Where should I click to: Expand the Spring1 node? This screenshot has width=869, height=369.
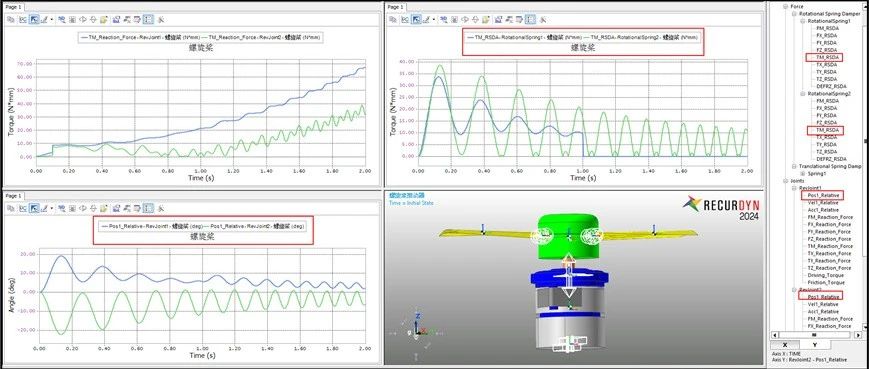(x=802, y=173)
